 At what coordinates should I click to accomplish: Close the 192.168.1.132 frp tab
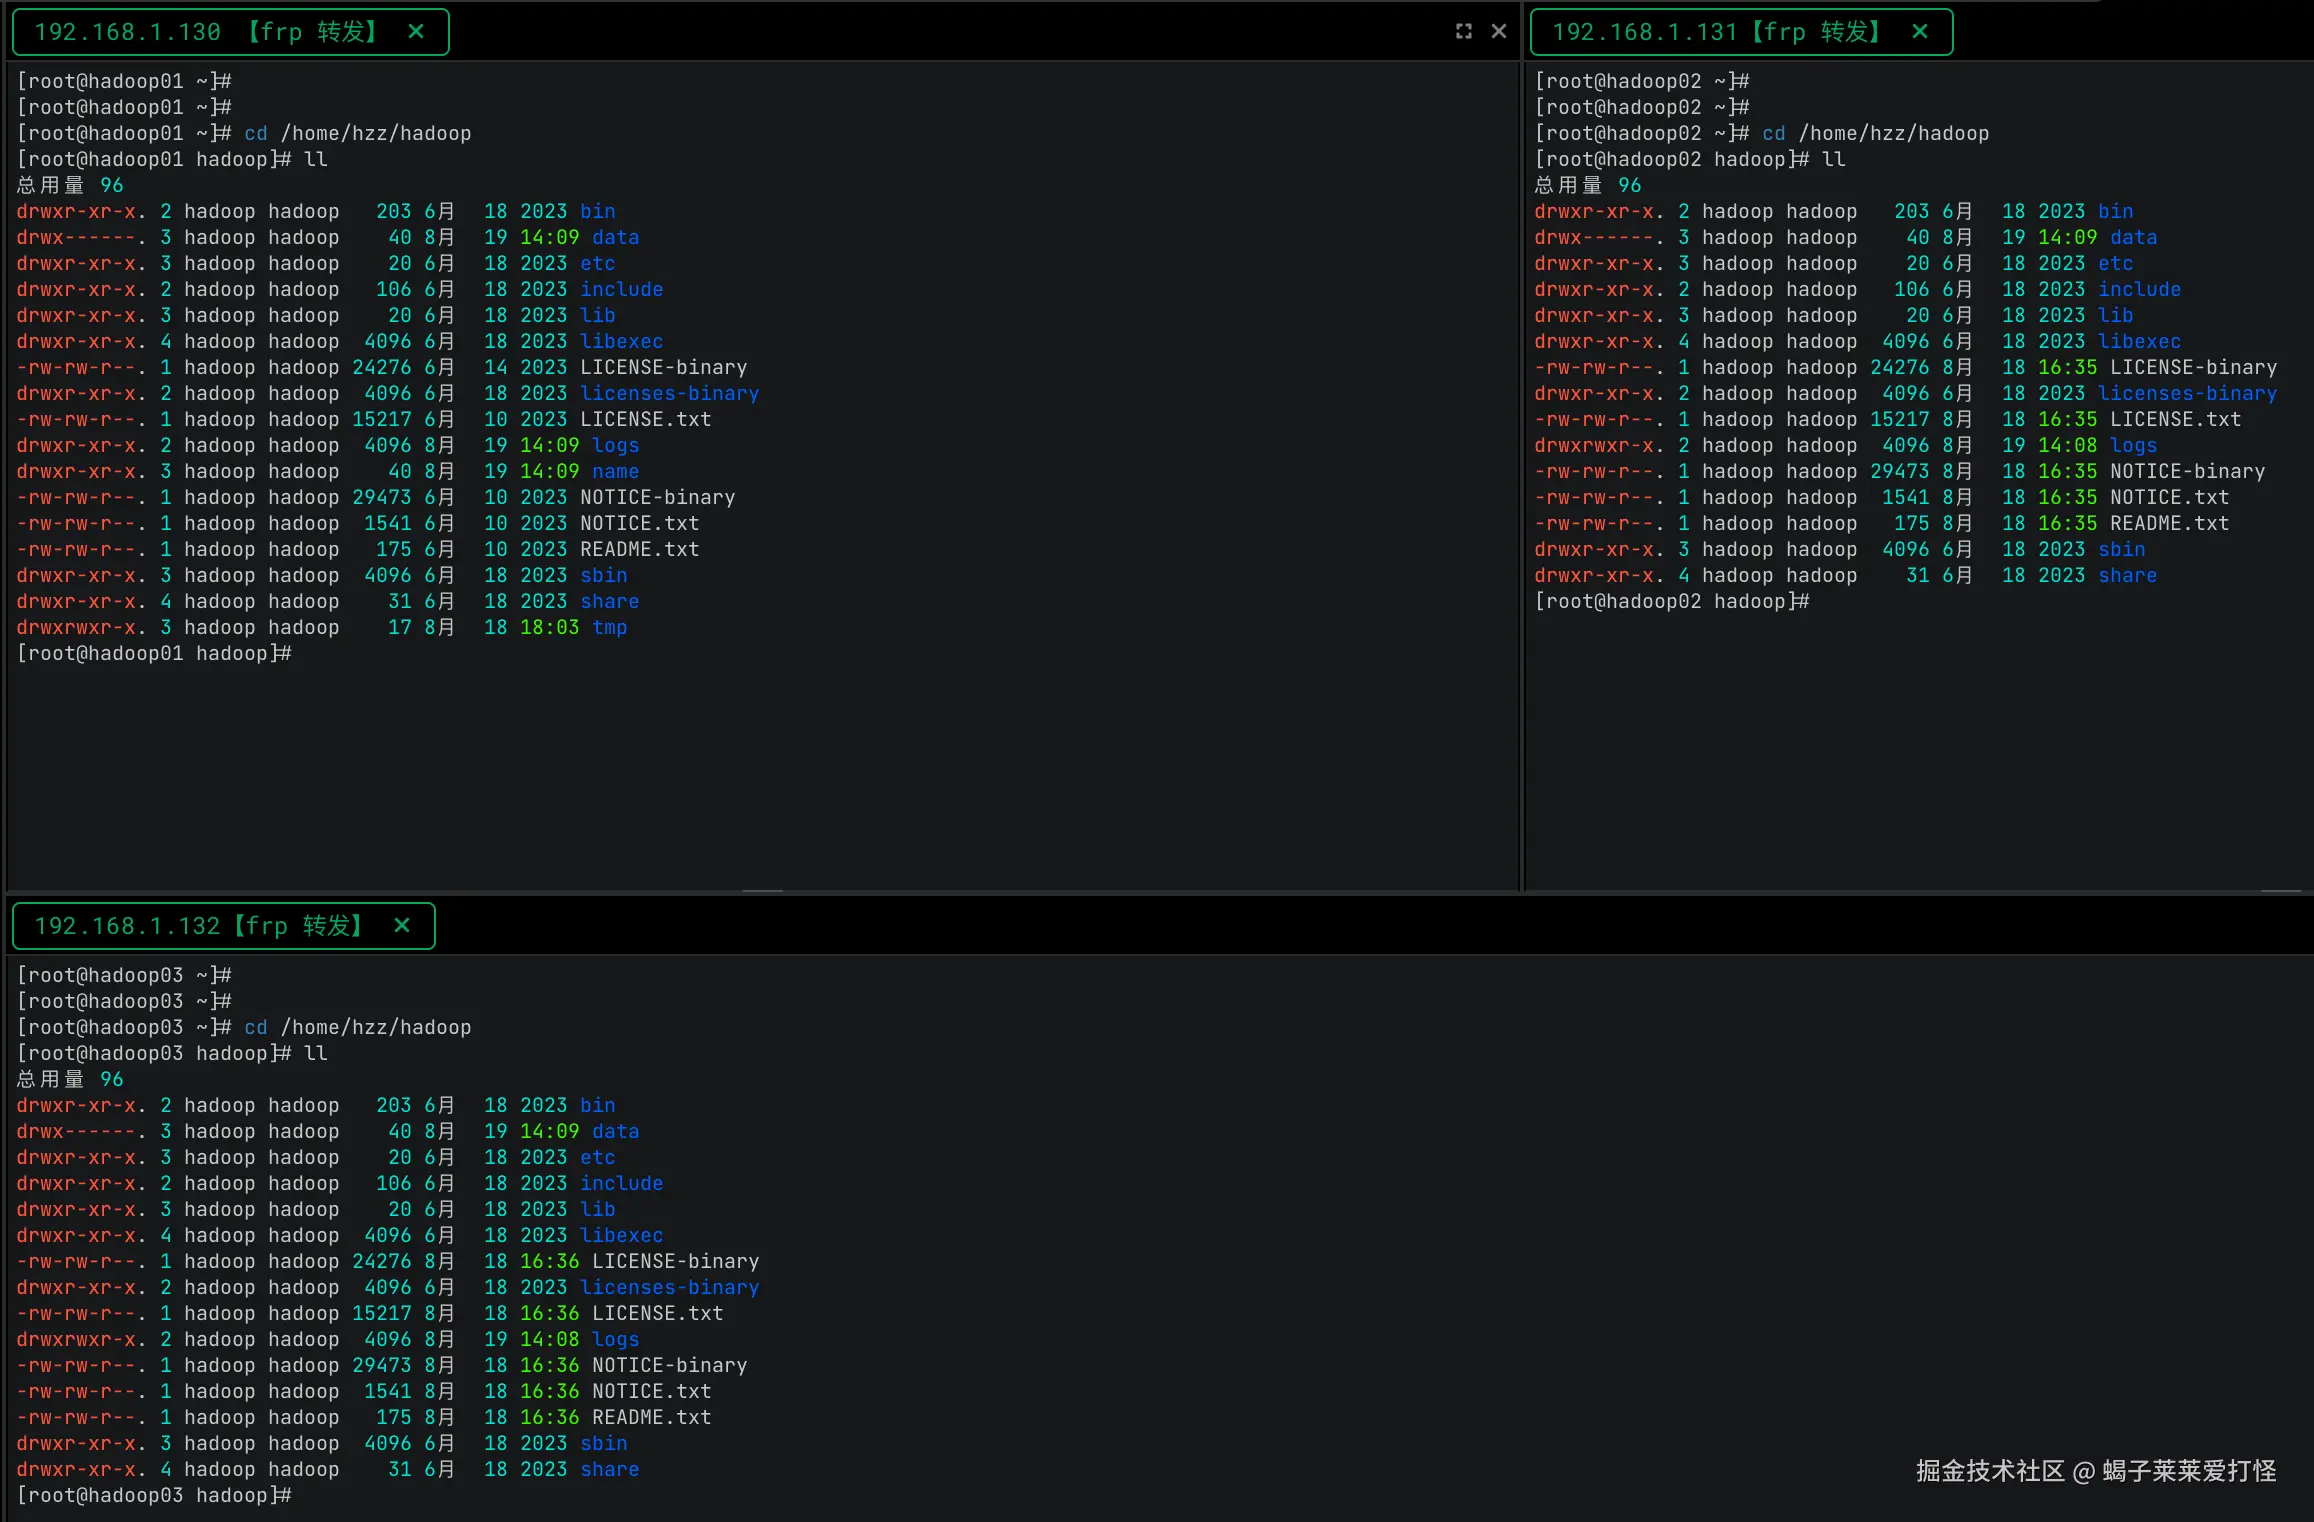pos(402,926)
